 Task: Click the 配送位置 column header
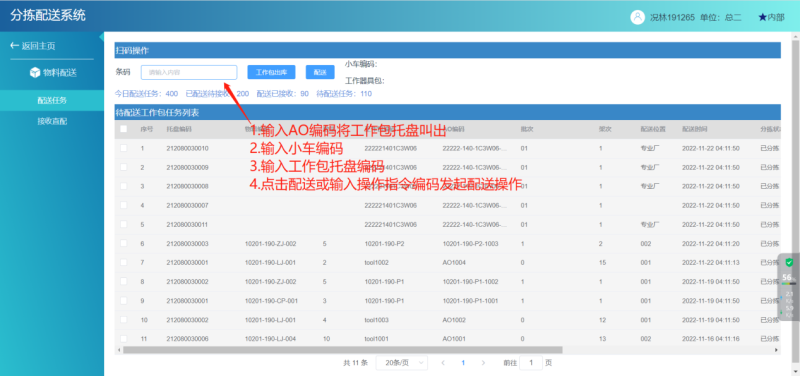(x=653, y=129)
